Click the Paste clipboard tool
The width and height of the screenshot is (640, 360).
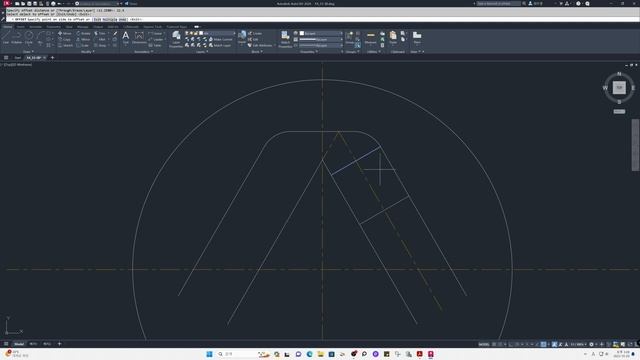coord(393,38)
